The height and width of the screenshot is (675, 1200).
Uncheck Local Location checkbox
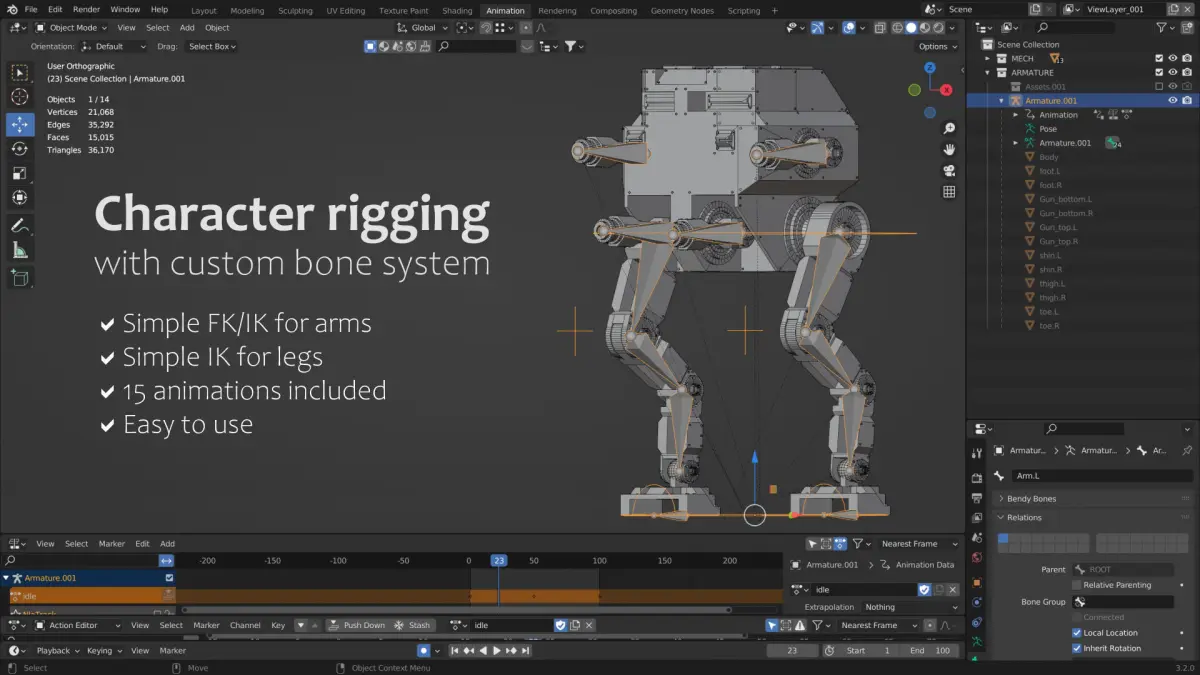click(1077, 633)
